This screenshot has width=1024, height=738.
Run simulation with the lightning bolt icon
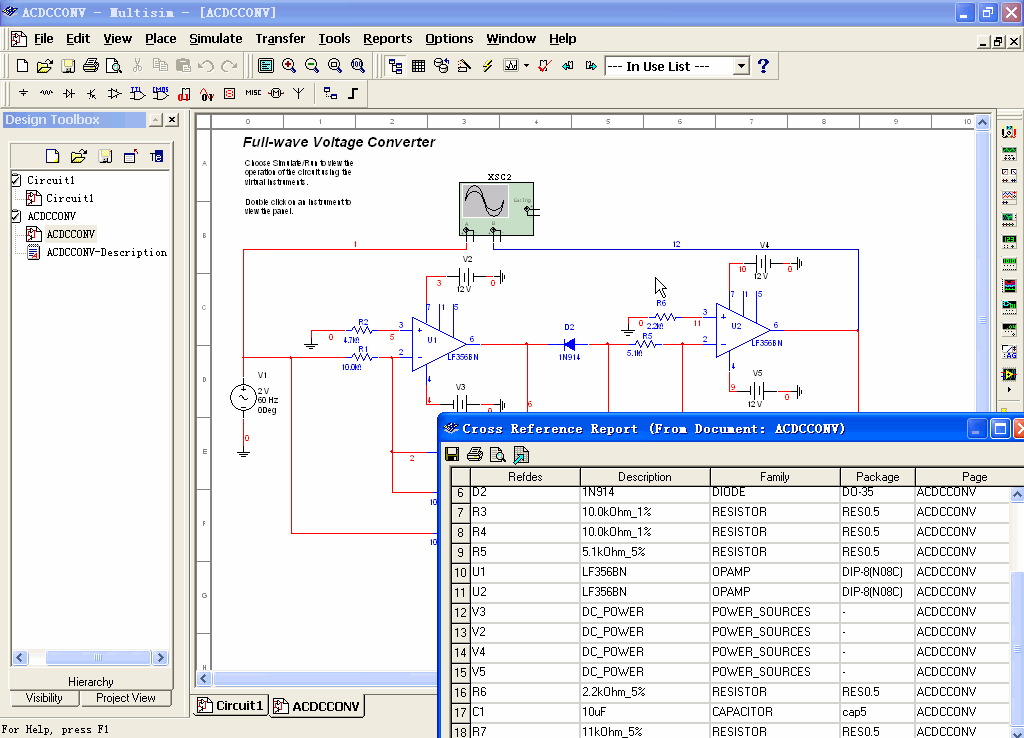tap(487, 66)
